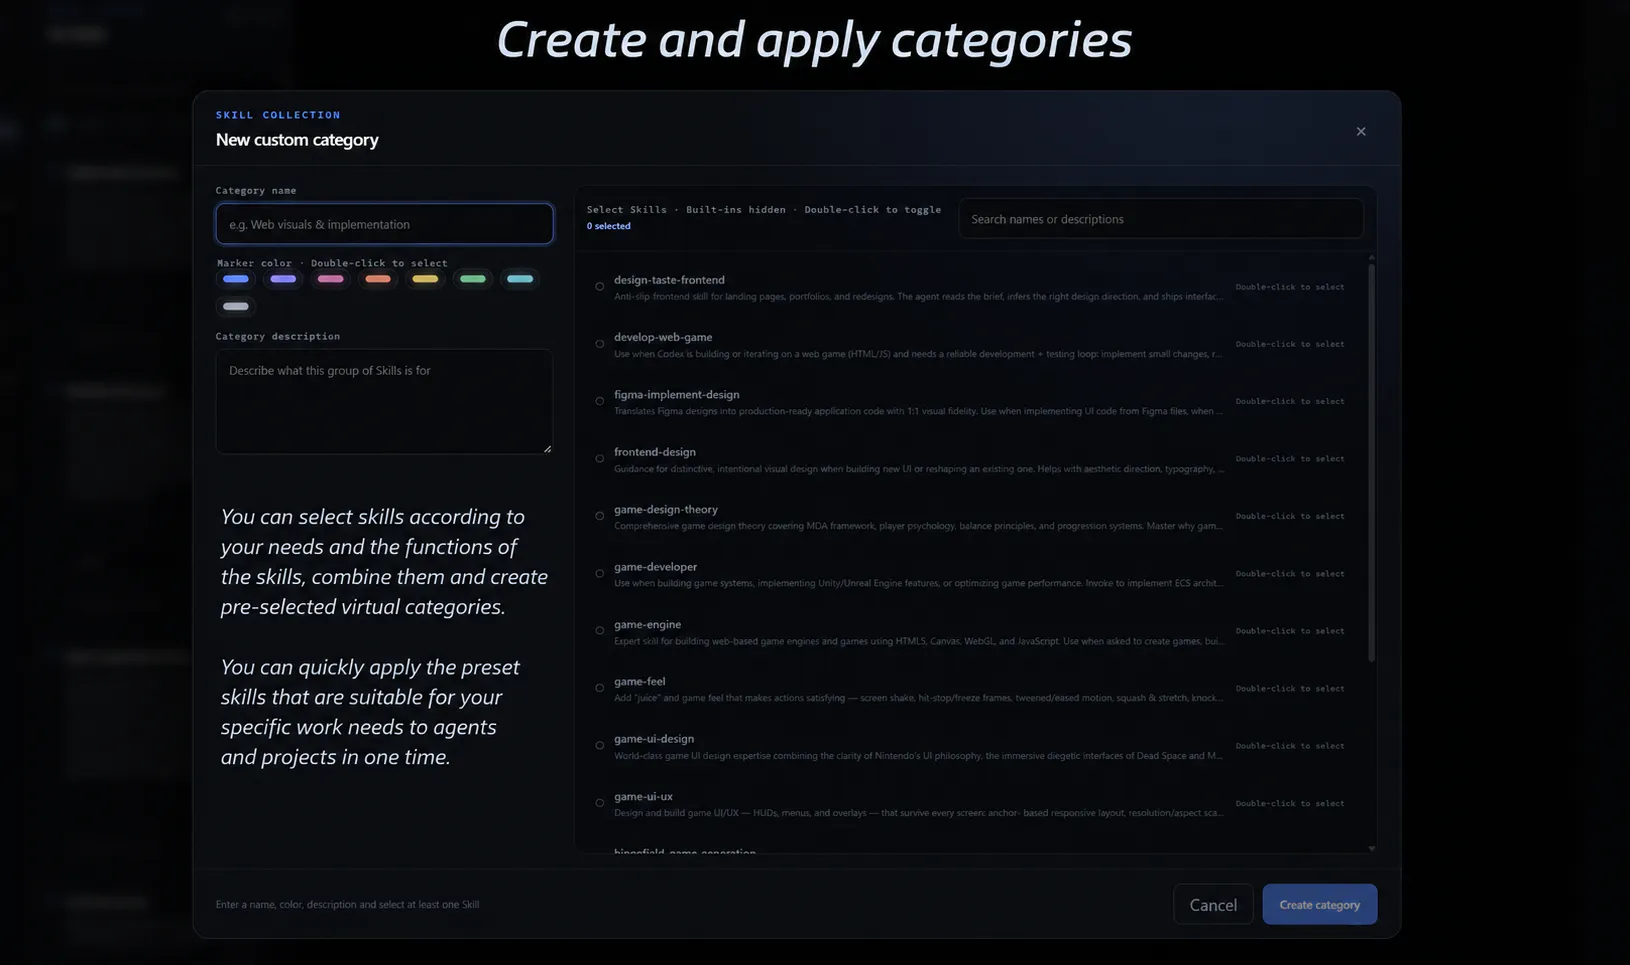Choose the pink marker color swatch
The height and width of the screenshot is (965, 1630).
[x=330, y=279]
